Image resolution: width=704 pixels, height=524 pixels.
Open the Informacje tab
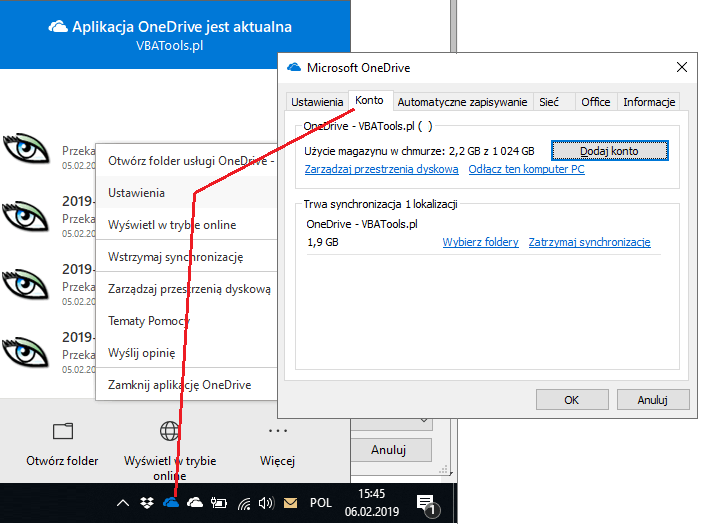649,102
